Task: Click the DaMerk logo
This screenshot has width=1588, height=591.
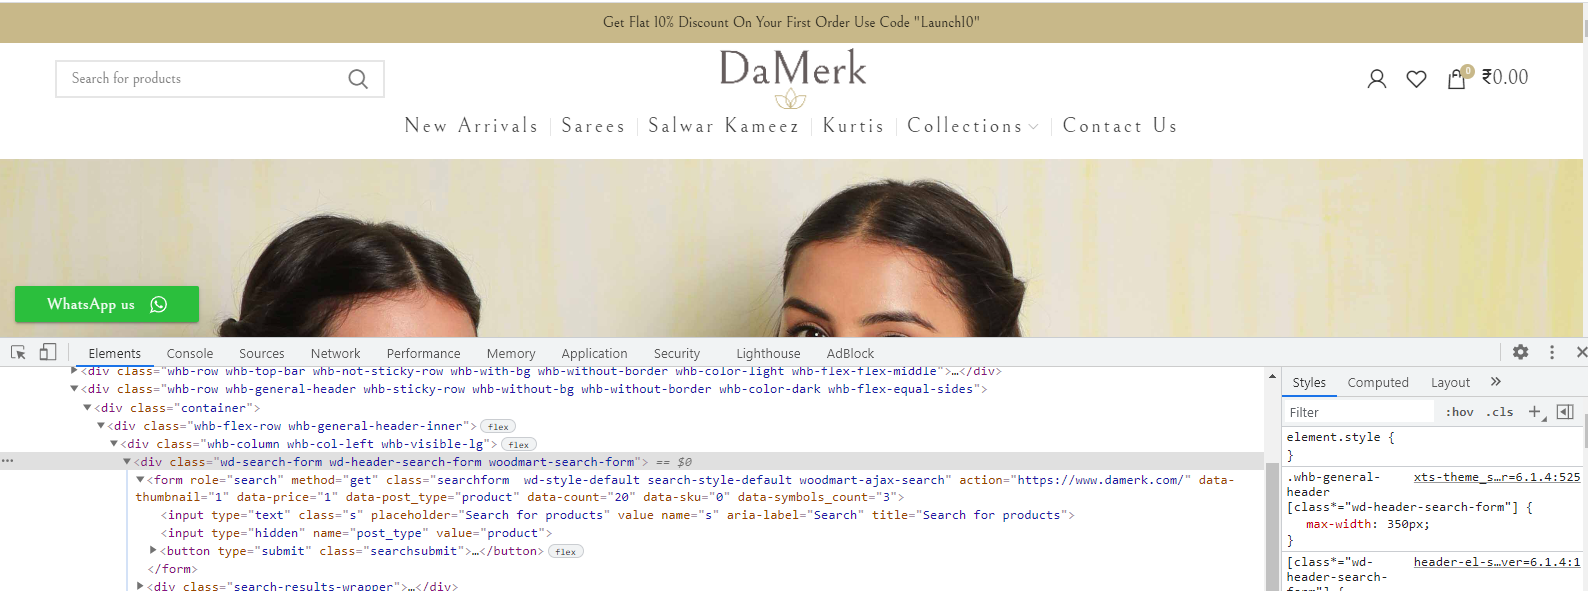Action: pyautogui.click(x=793, y=78)
